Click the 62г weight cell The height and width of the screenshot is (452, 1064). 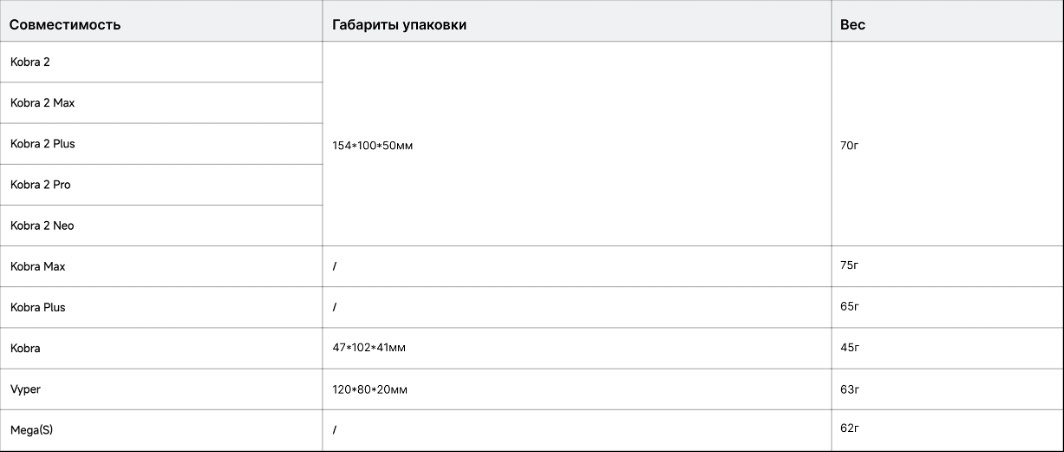[x=850, y=429]
